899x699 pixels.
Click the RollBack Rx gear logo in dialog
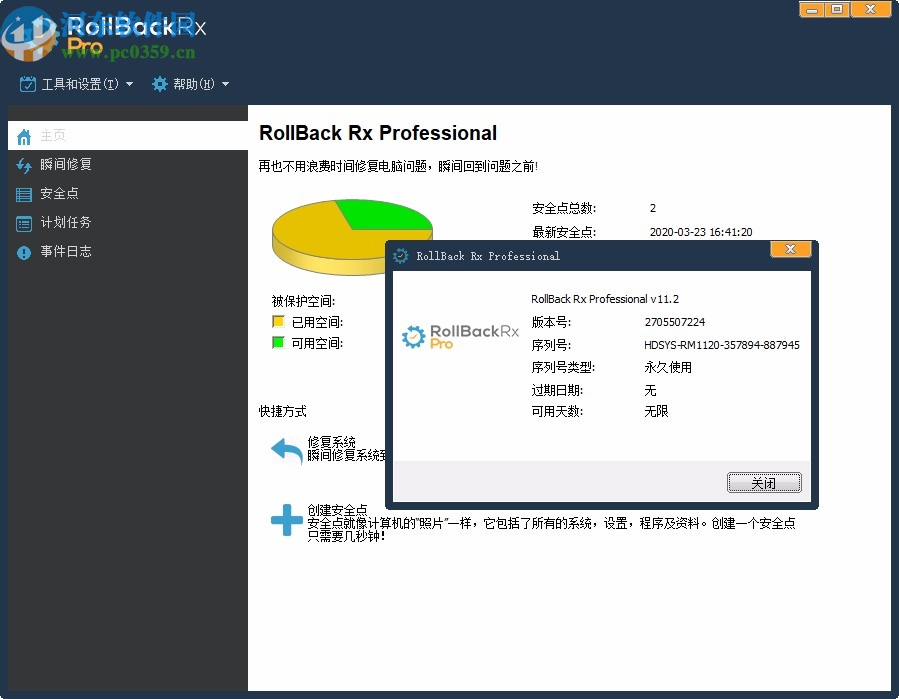pos(415,337)
